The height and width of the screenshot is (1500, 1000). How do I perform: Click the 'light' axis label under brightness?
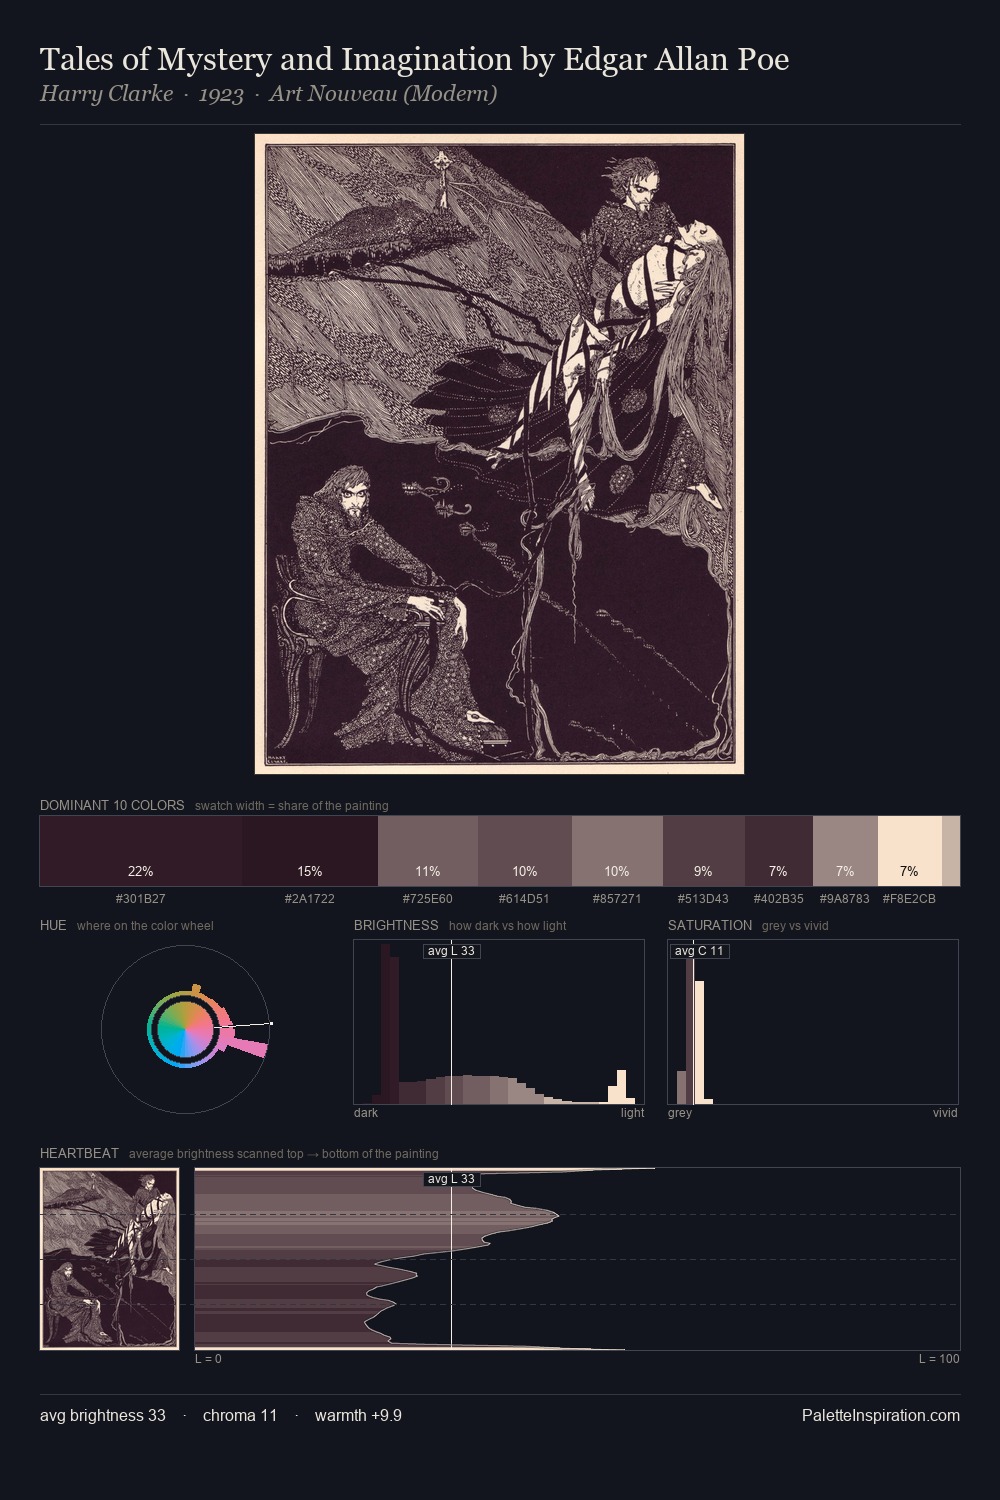(633, 1112)
